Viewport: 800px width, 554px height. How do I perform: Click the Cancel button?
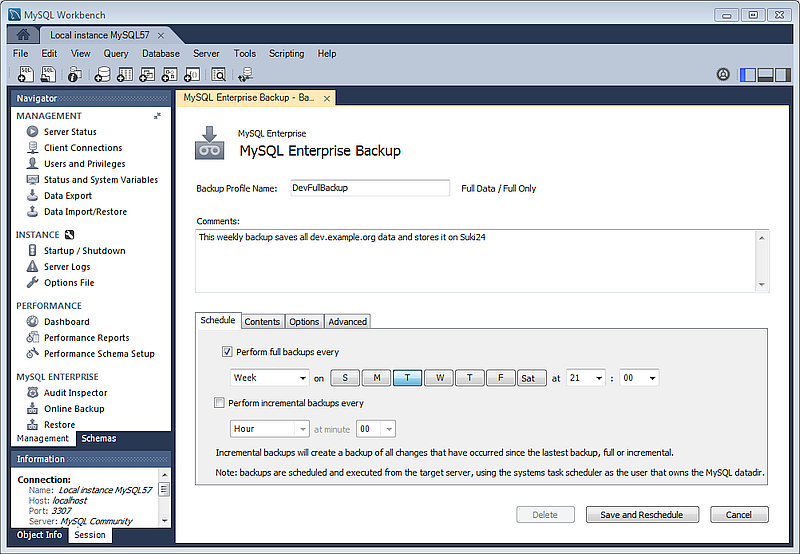[x=739, y=515]
